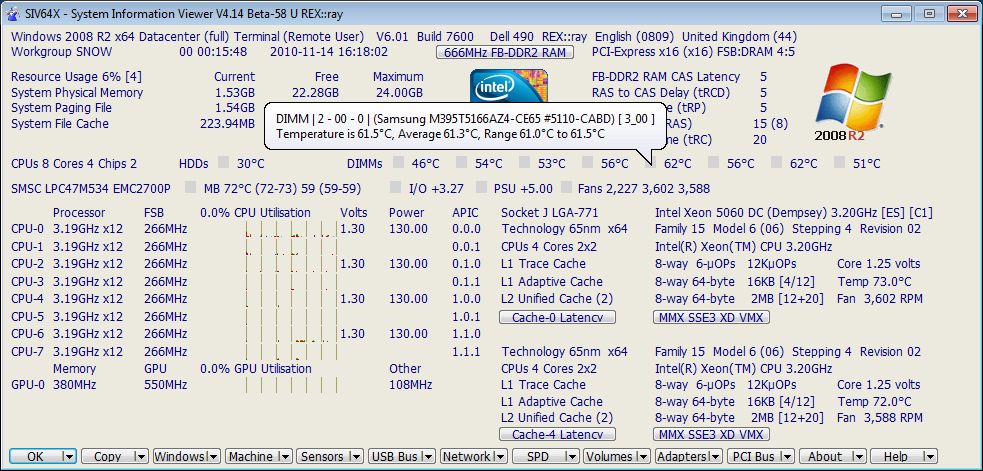
Task: Open the Adapters dropdown arrow
Action: pyautogui.click(x=716, y=457)
